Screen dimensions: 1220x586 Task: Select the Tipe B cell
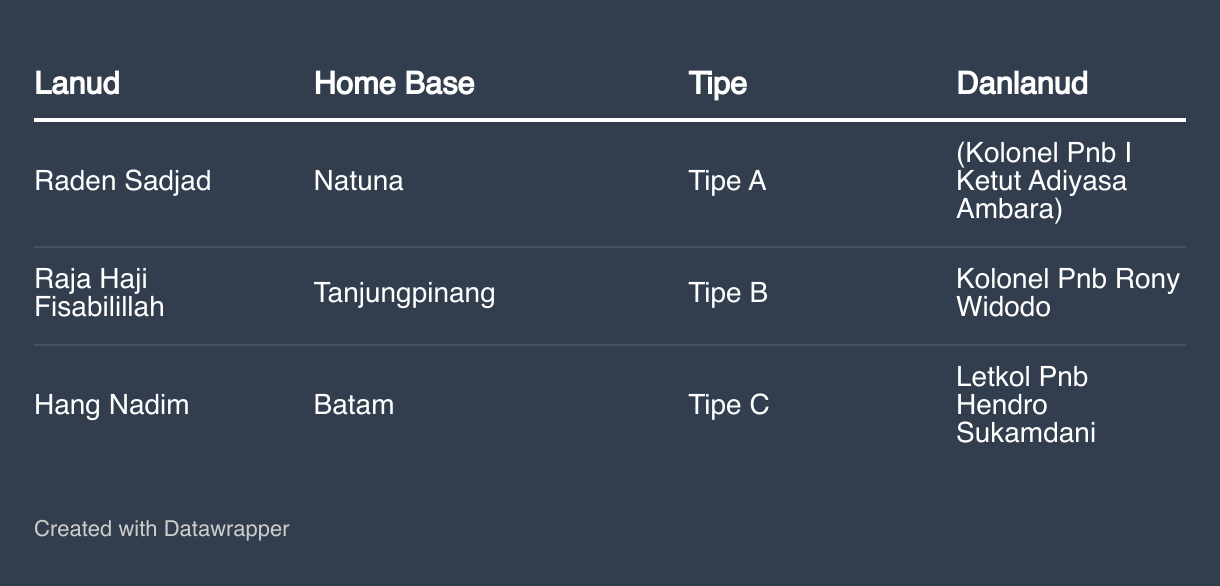pyautogui.click(x=727, y=293)
